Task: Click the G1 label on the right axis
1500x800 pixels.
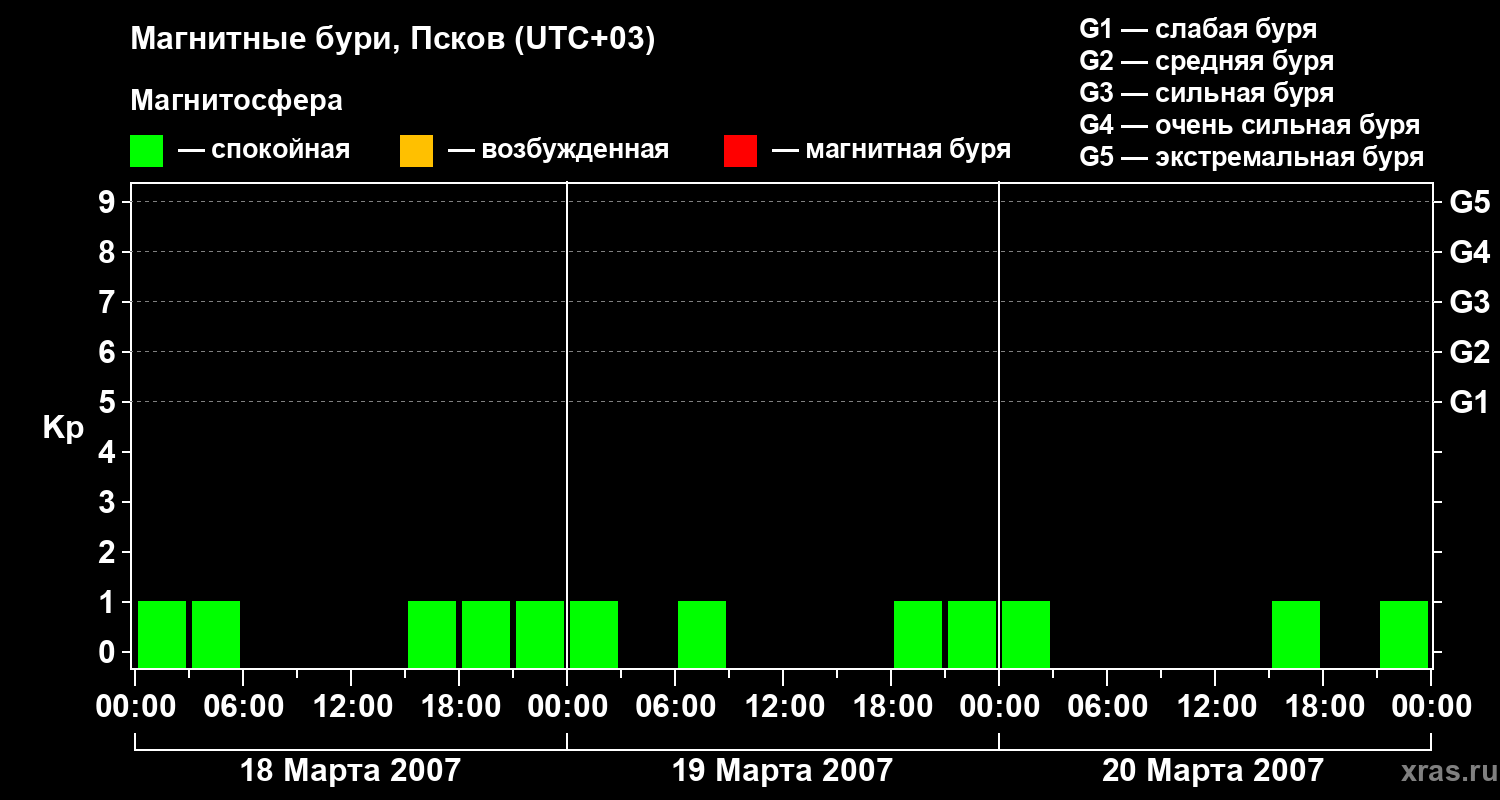Action: (x=1470, y=402)
